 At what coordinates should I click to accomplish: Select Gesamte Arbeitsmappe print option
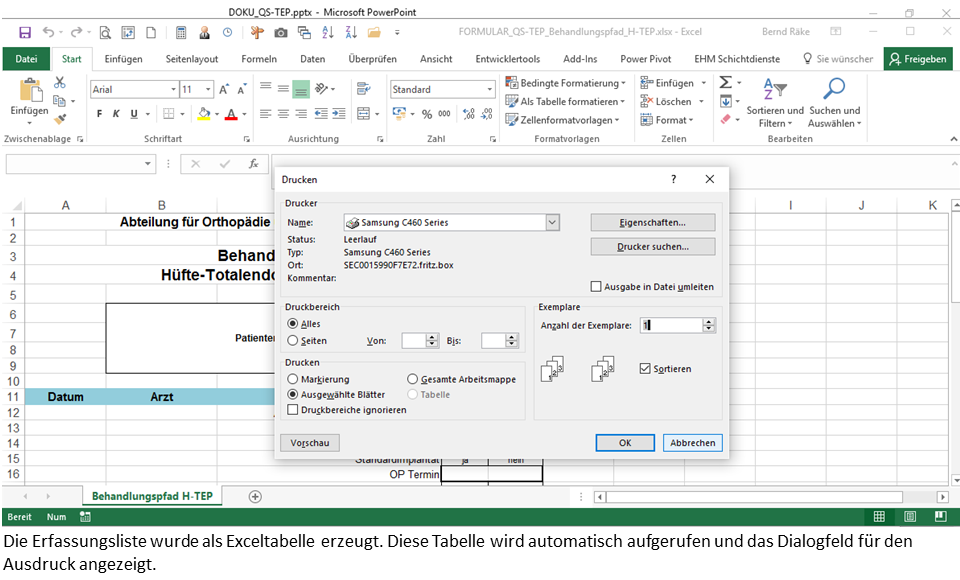413,379
